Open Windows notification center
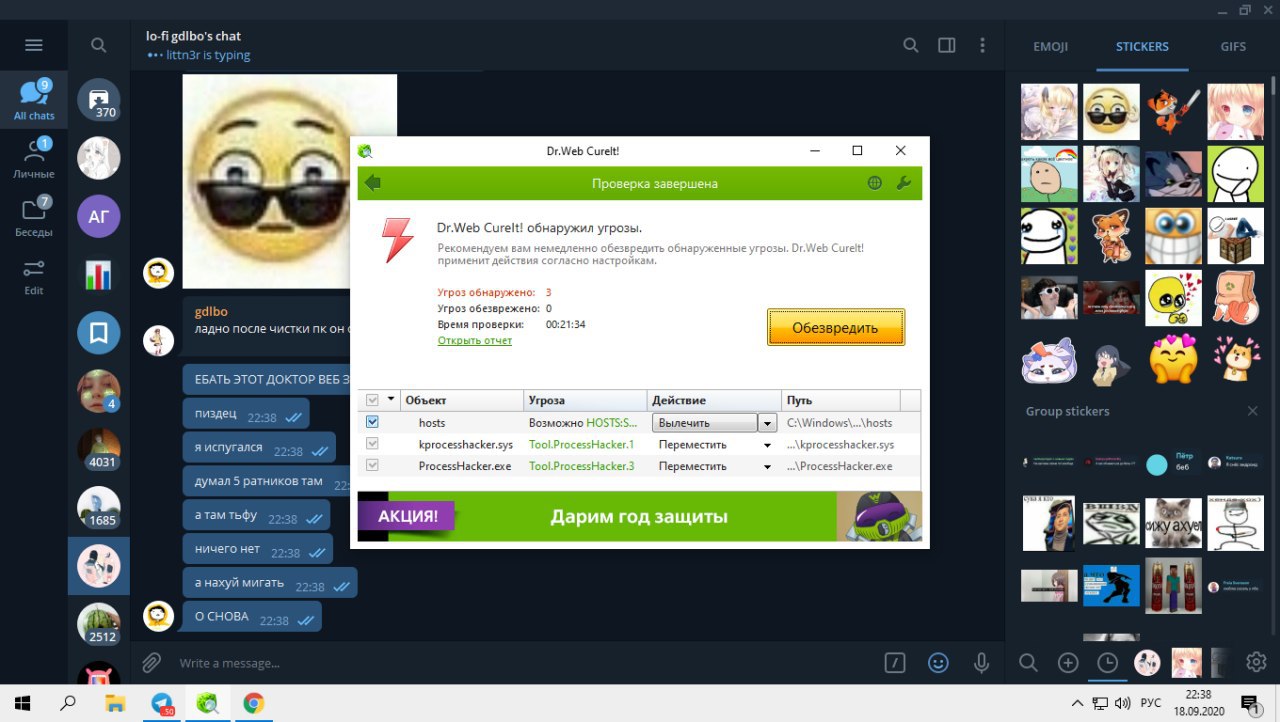 [x=1249, y=703]
